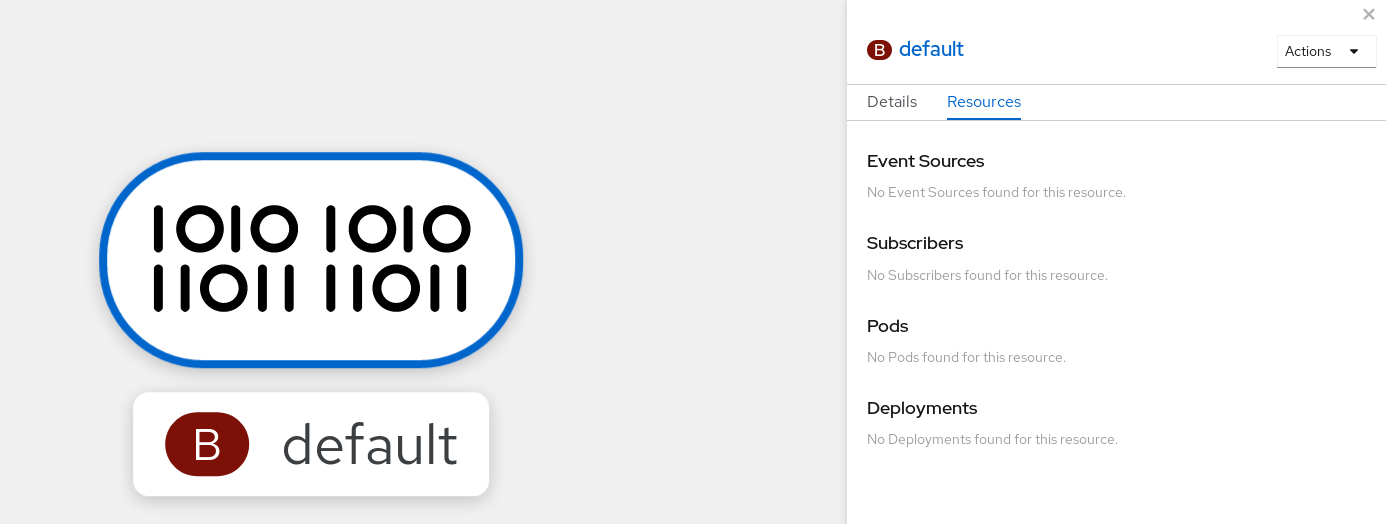This screenshot has width=1386, height=524.
Task: Click empty canvas area right of the node
Action: [680, 260]
